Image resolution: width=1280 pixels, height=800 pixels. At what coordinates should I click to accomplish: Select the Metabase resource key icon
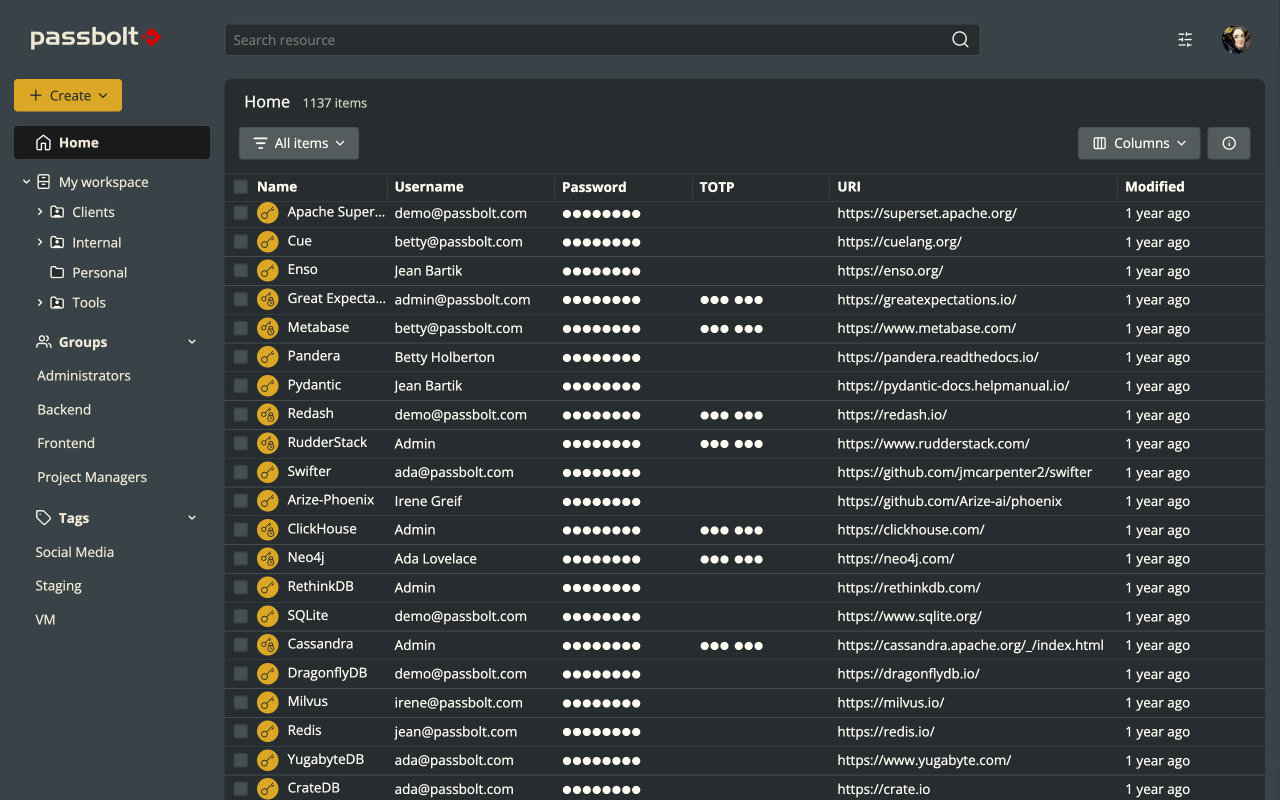pos(267,327)
